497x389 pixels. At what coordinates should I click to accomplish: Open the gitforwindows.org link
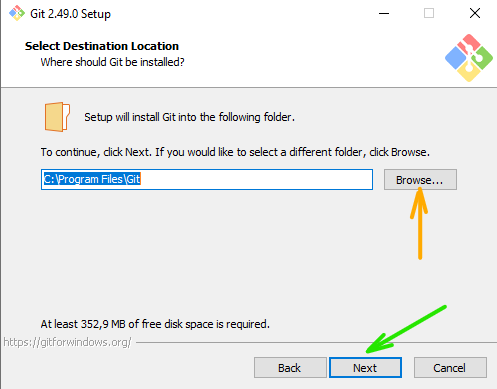pos(67,342)
